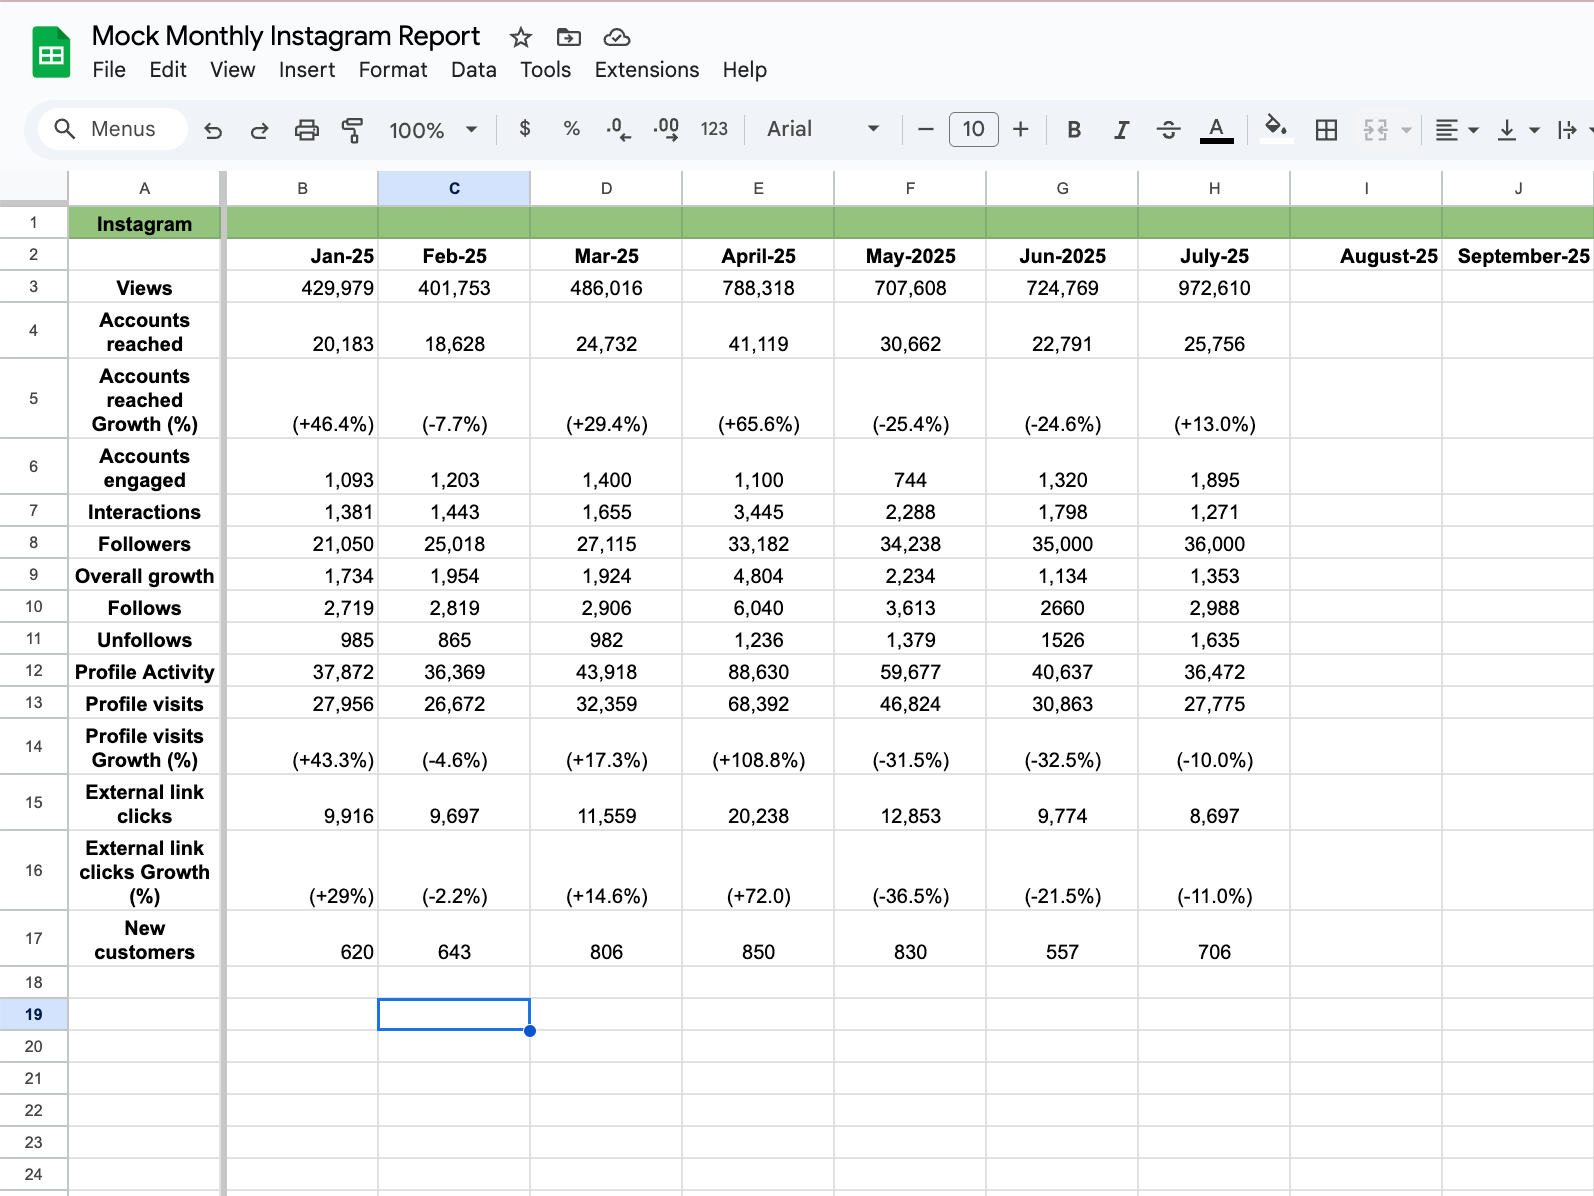The width and height of the screenshot is (1594, 1196).
Task: Increase font size with plus button
Action: (1021, 129)
